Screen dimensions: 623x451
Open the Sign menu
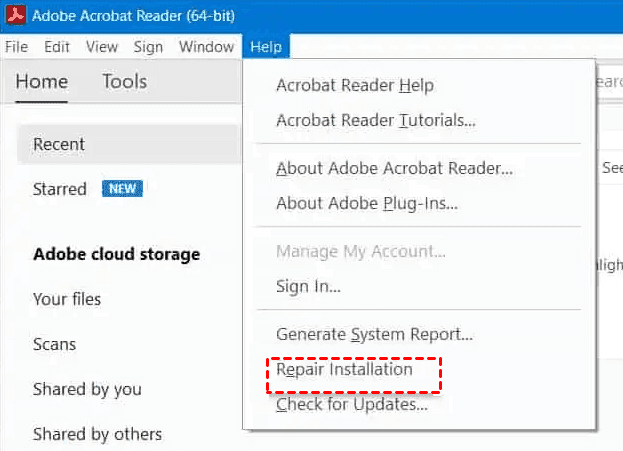coord(148,47)
